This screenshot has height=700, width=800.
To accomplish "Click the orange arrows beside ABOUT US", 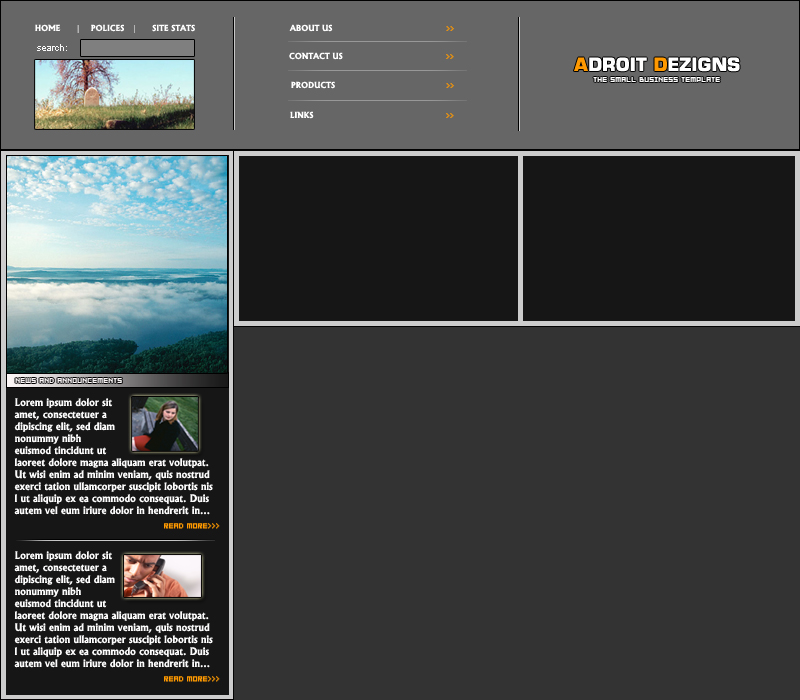I will point(450,29).
